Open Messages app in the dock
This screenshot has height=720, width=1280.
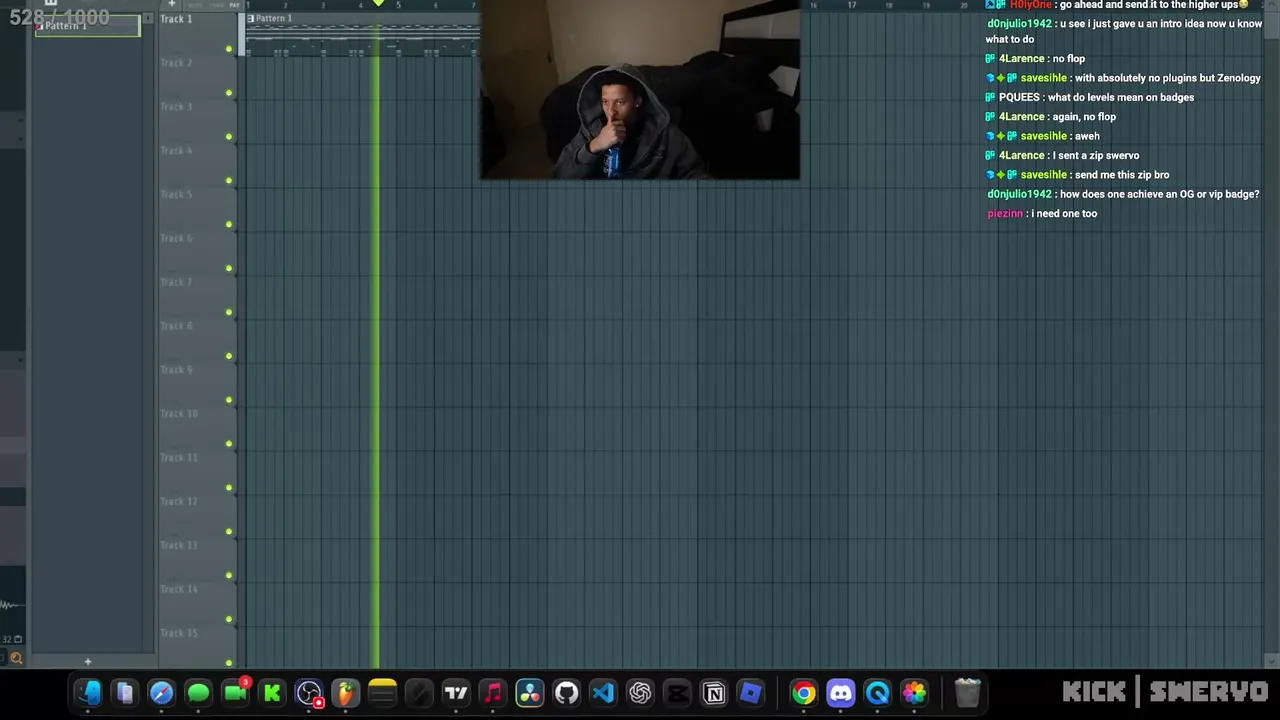(198, 693)
